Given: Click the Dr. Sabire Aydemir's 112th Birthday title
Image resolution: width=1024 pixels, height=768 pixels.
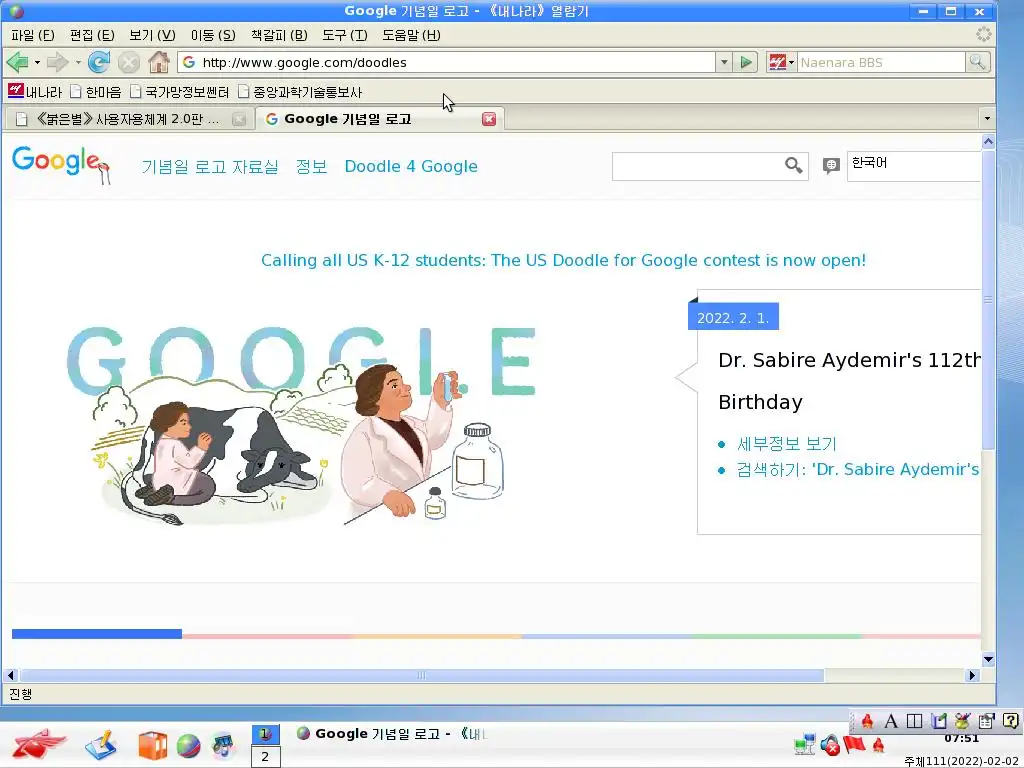Looking at the screenshot, I should click(x=848, y=381).
